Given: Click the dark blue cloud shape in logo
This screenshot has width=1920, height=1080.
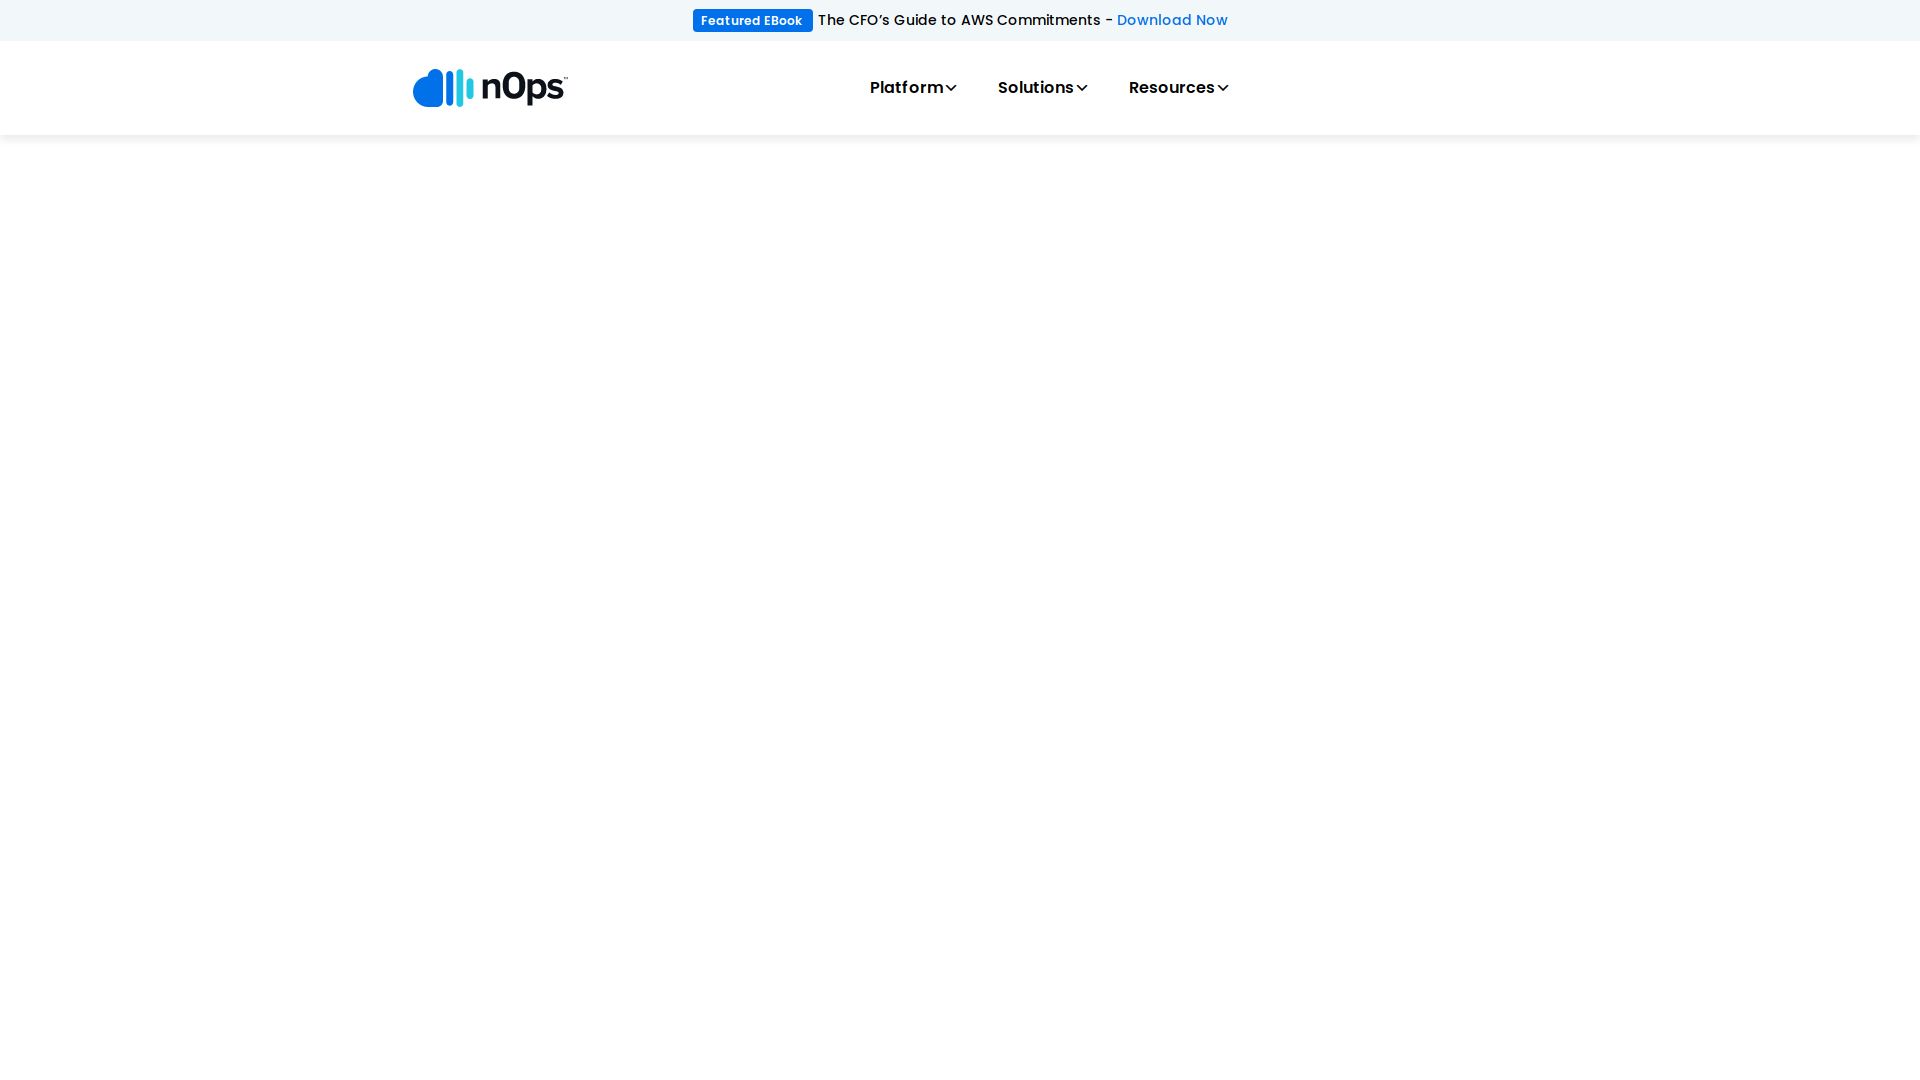Looking at the screenshot, I should click(x=429, y=90).
